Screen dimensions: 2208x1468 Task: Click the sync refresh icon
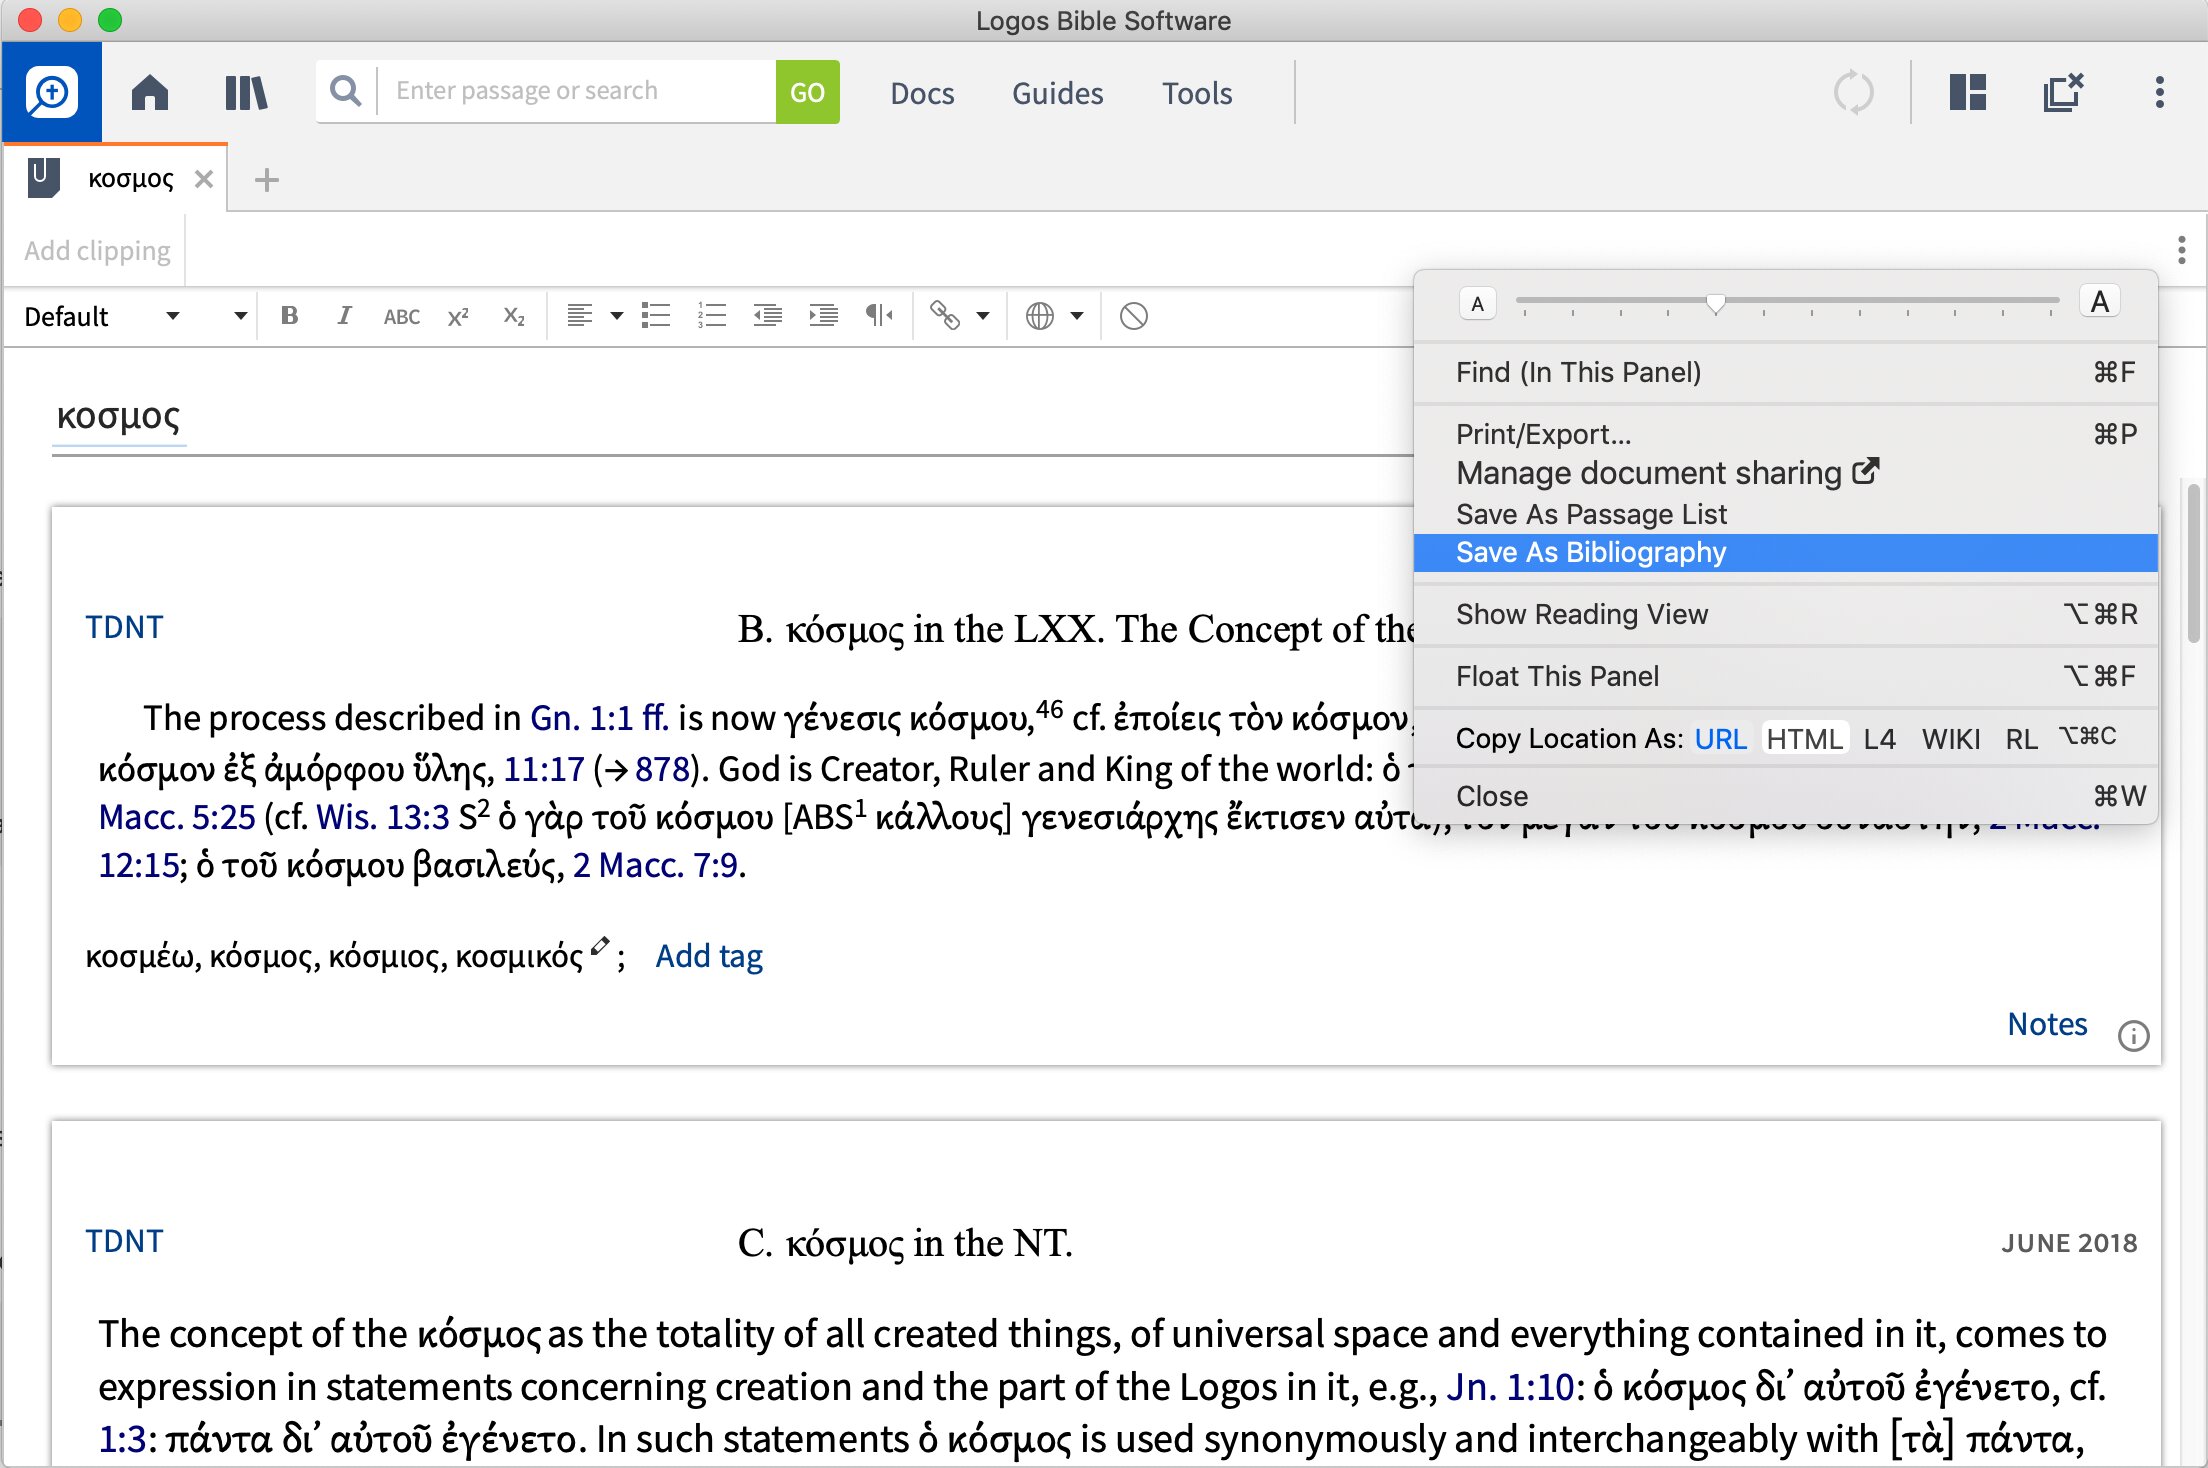[x=1853, y=93]
